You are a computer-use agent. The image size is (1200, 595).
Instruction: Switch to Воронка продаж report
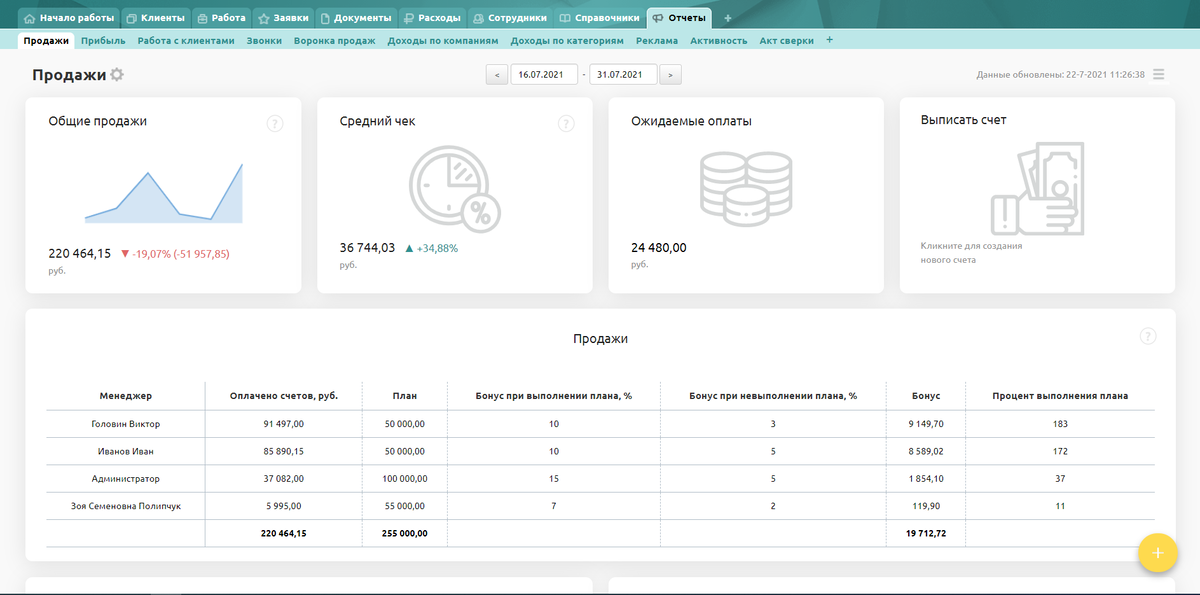coord(334,41)
